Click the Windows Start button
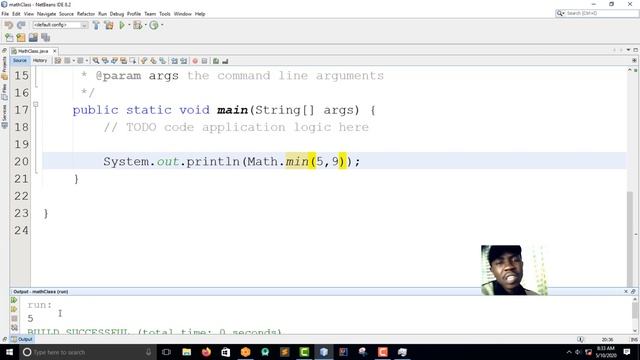640x360 pixels. pos(9,352)
